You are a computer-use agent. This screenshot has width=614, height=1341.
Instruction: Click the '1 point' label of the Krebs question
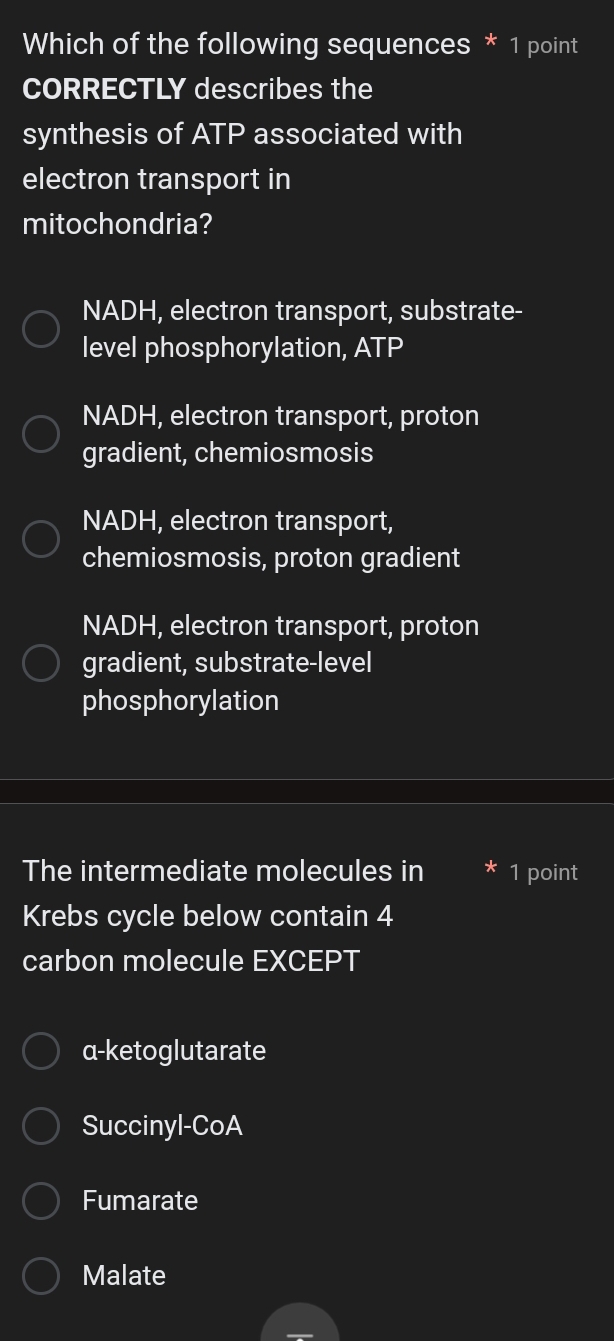[x=543, y=872]
